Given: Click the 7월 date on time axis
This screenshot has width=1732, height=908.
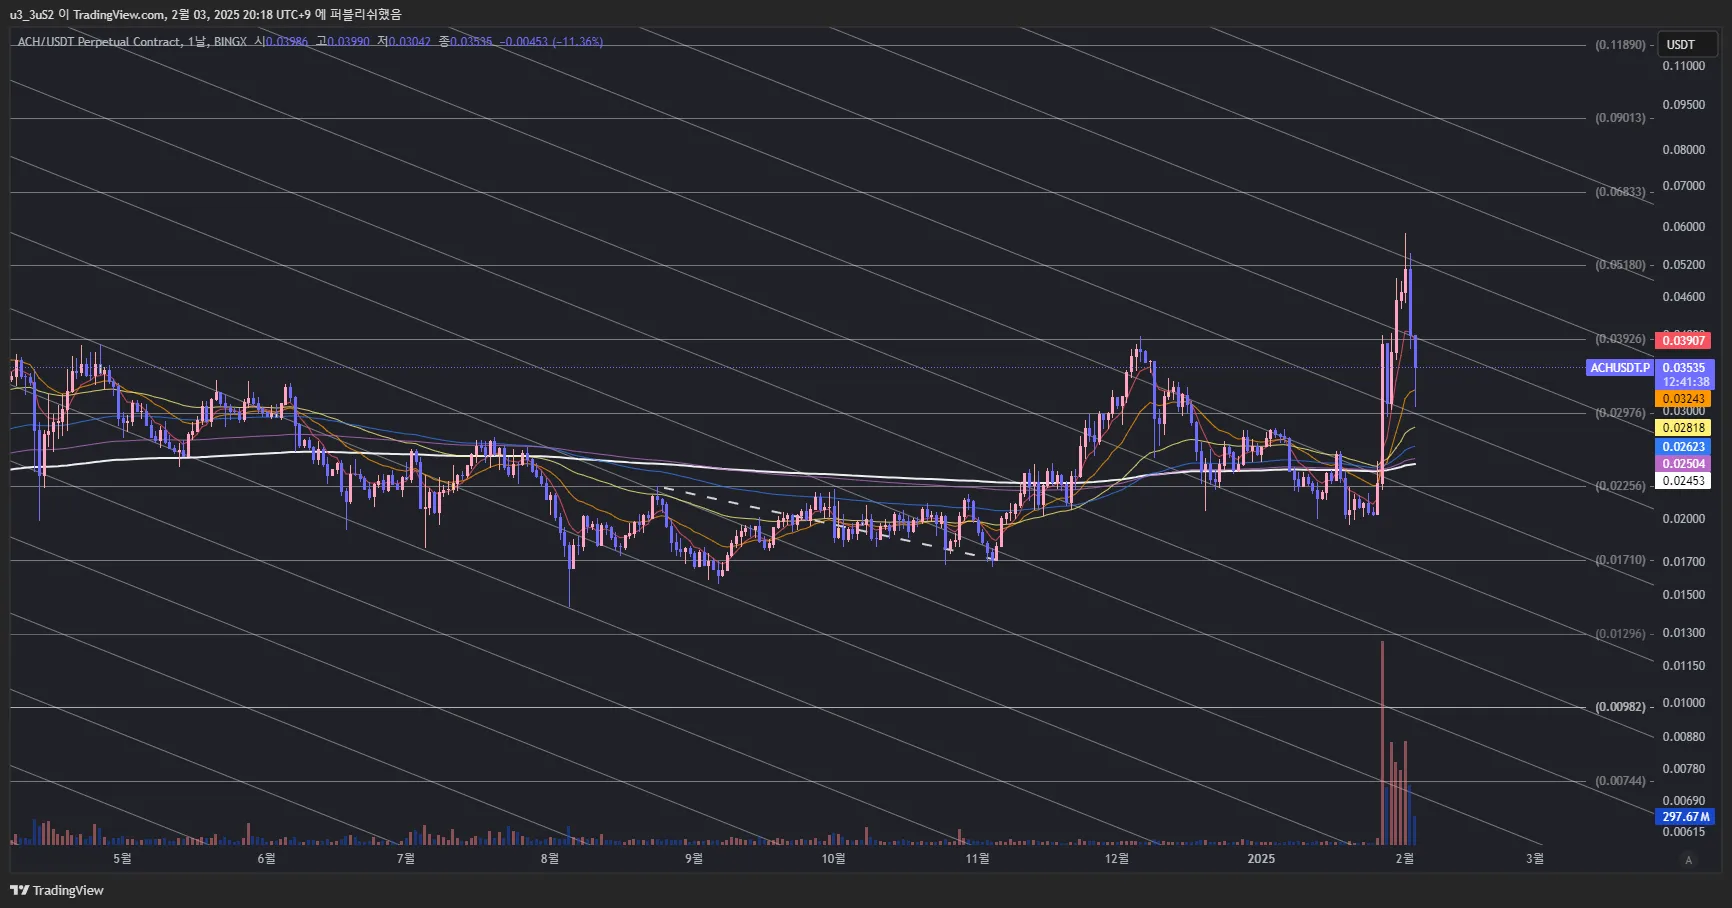Looking at the screenshot, I should point(405,859).
